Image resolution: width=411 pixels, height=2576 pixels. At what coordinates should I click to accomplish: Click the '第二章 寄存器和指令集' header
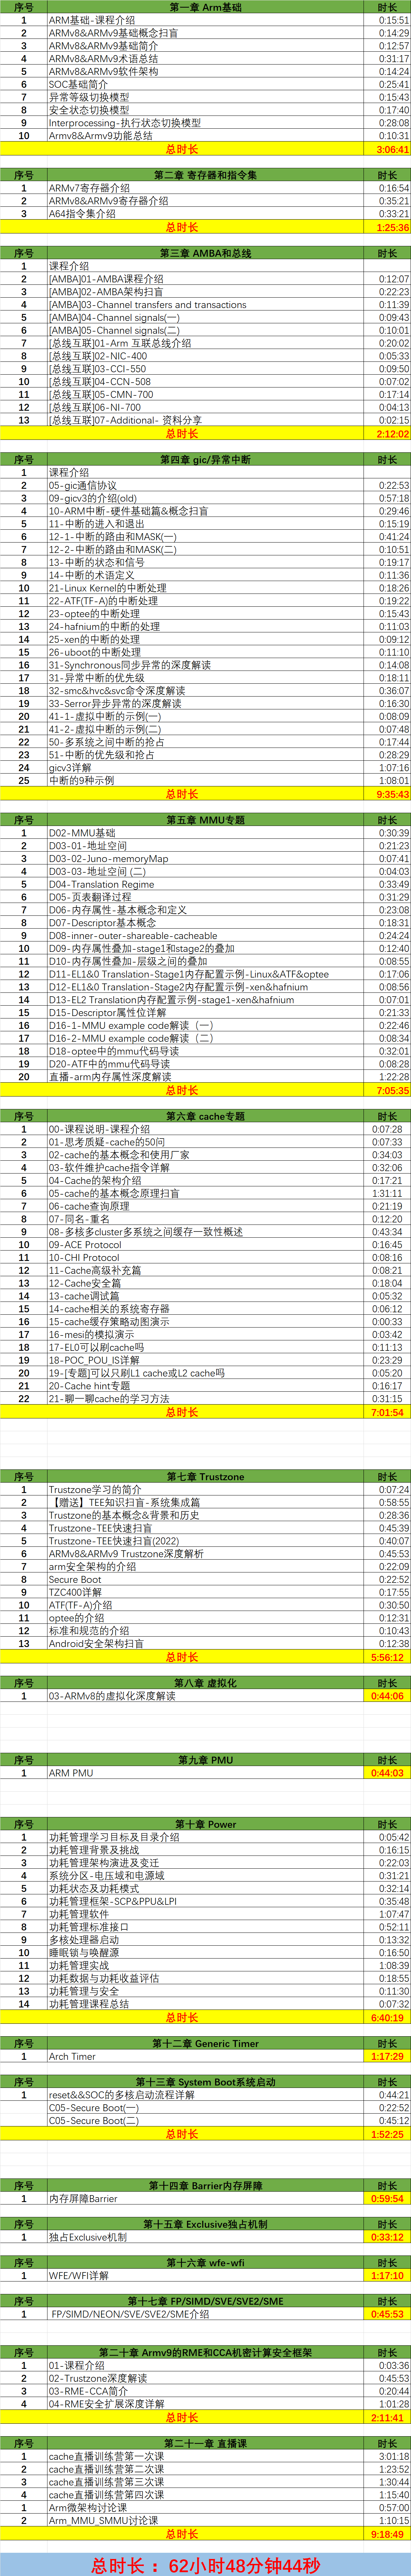point(205,175)
